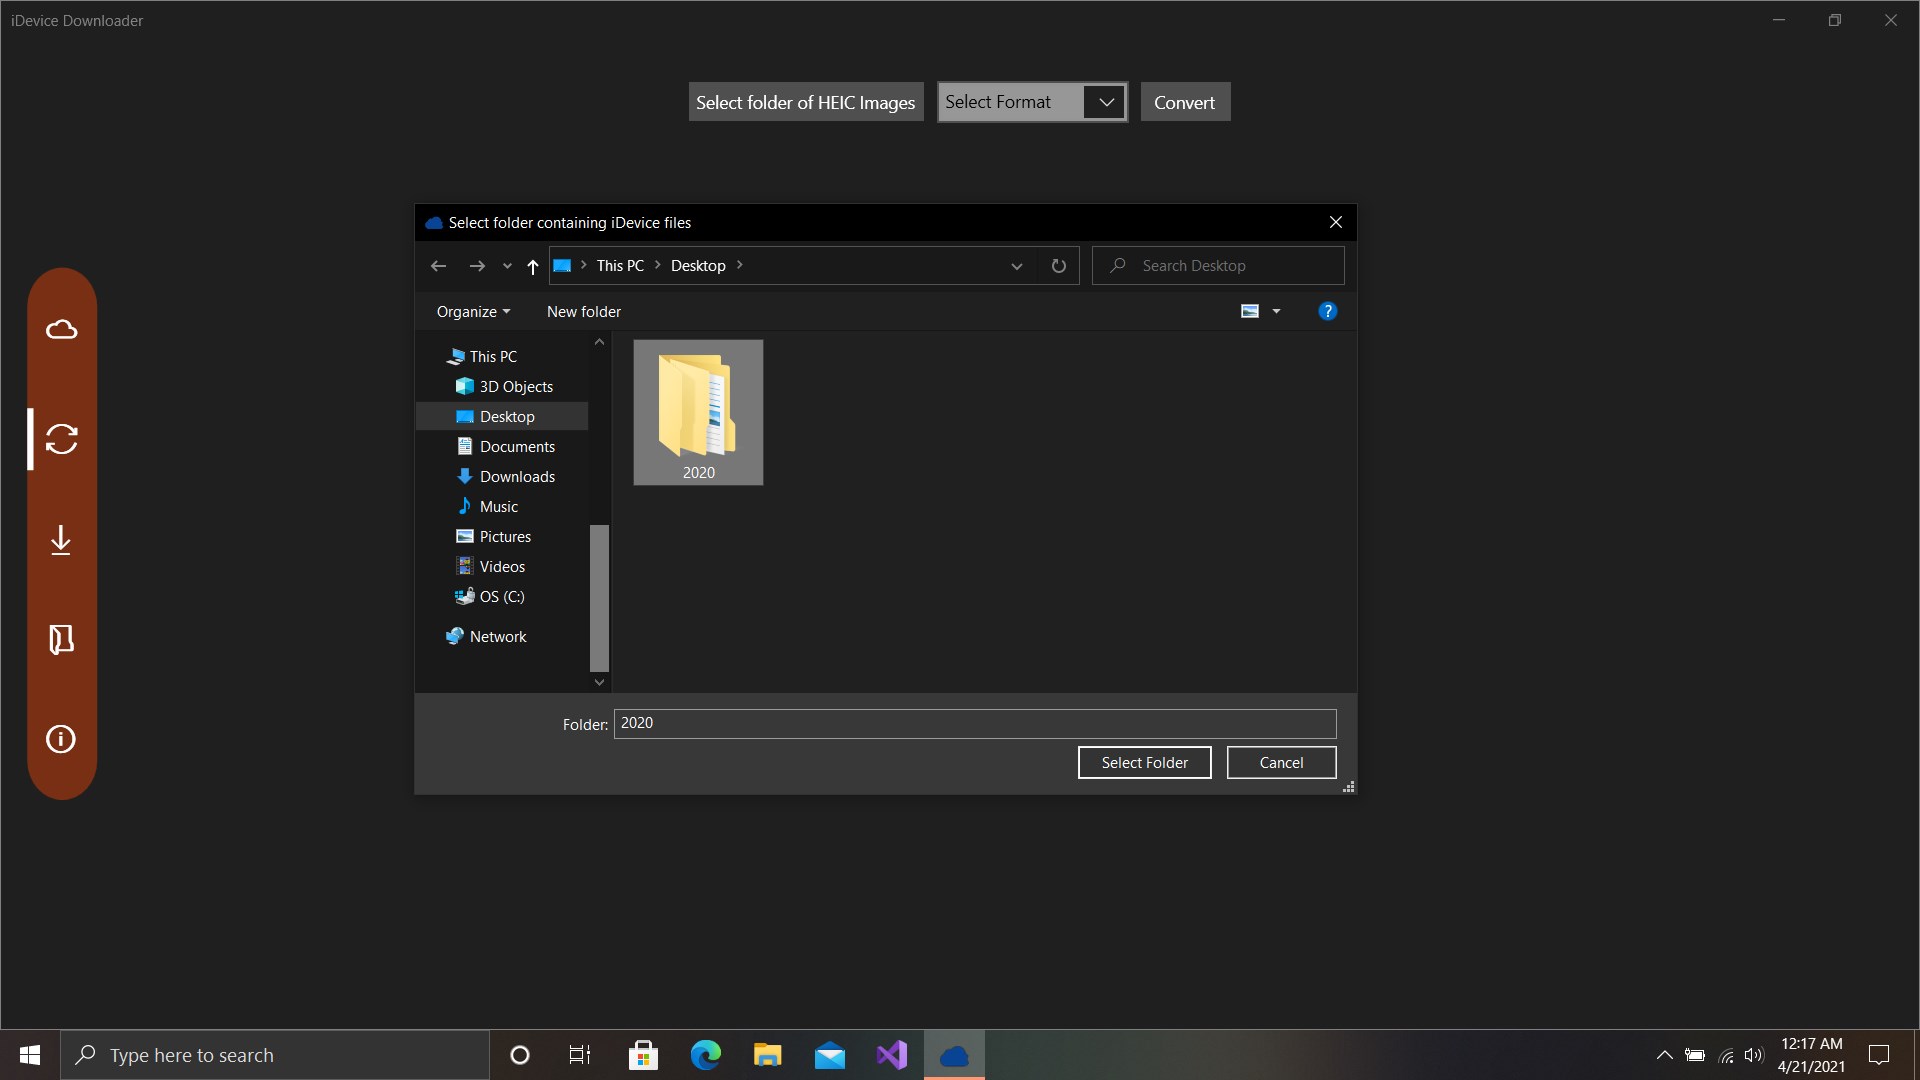Screen dimensions: 1920x1080
Task: Open the info circle sidebar icon
Action: pos(61,739)
